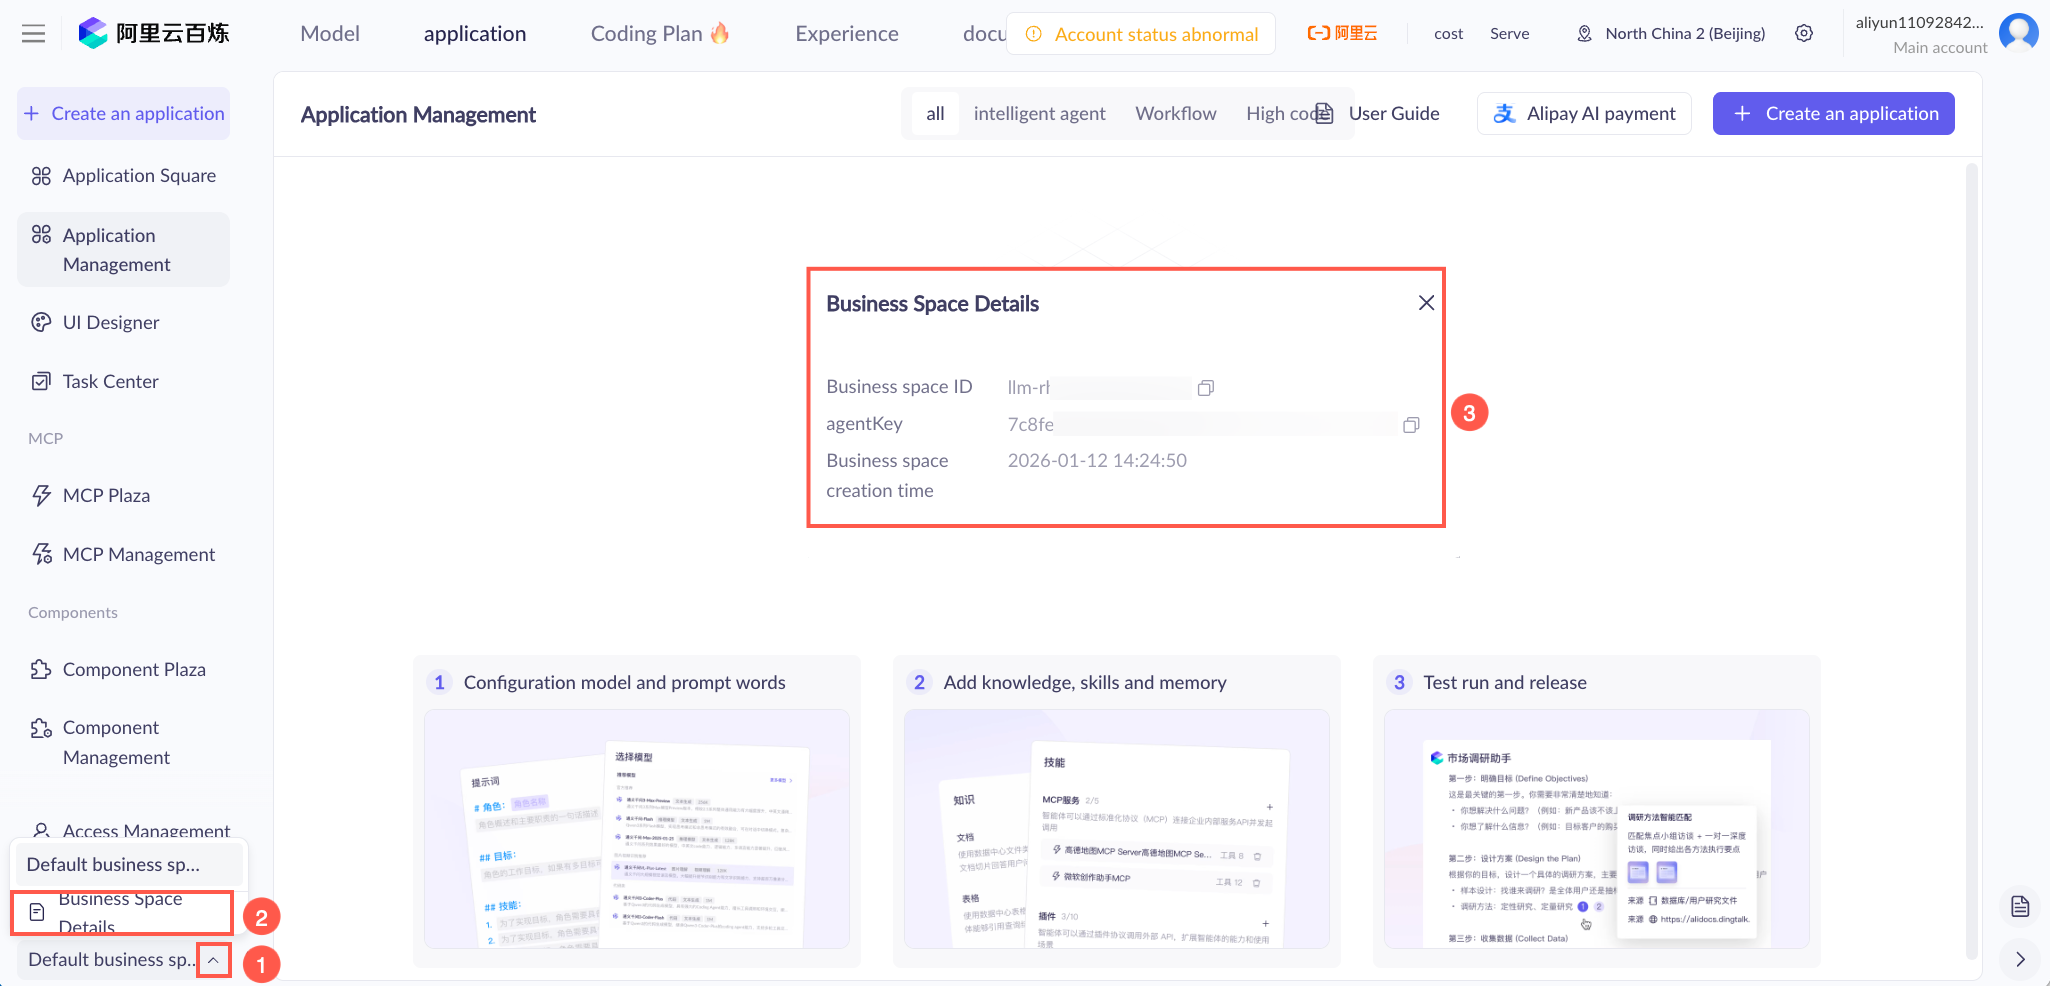Click sidebar Create an application button
This screenshot has width=2050, height=986.
click(x=124, y=113)
